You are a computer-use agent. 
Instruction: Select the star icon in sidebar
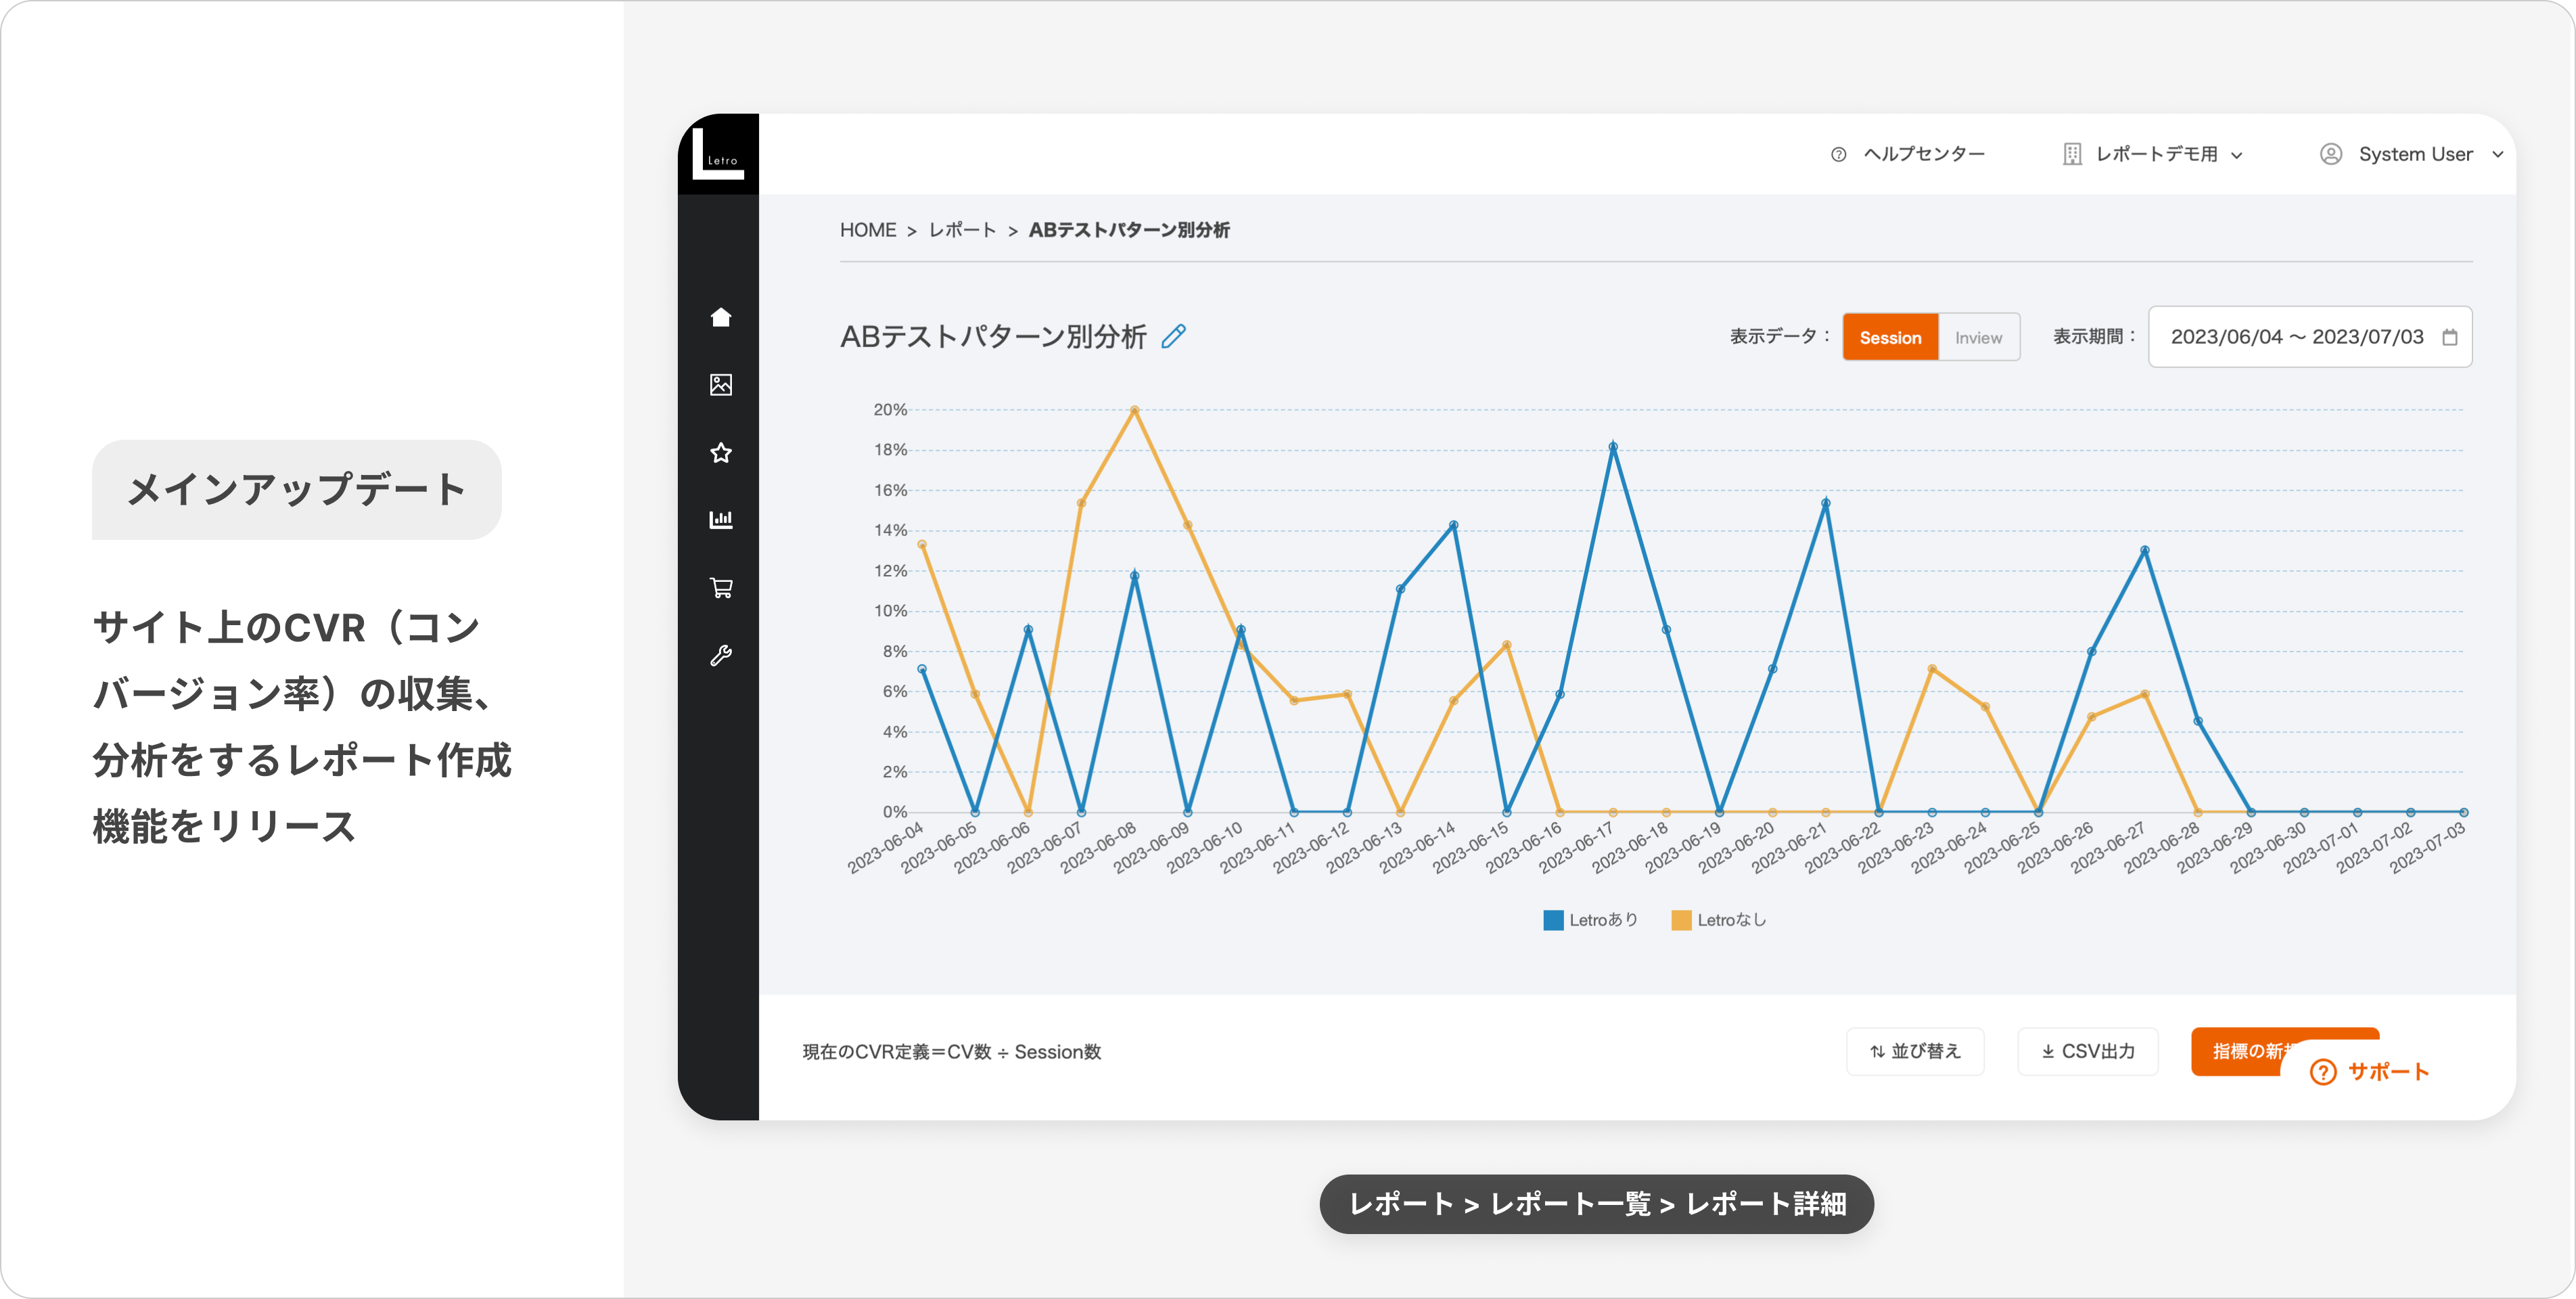[721, 453]
